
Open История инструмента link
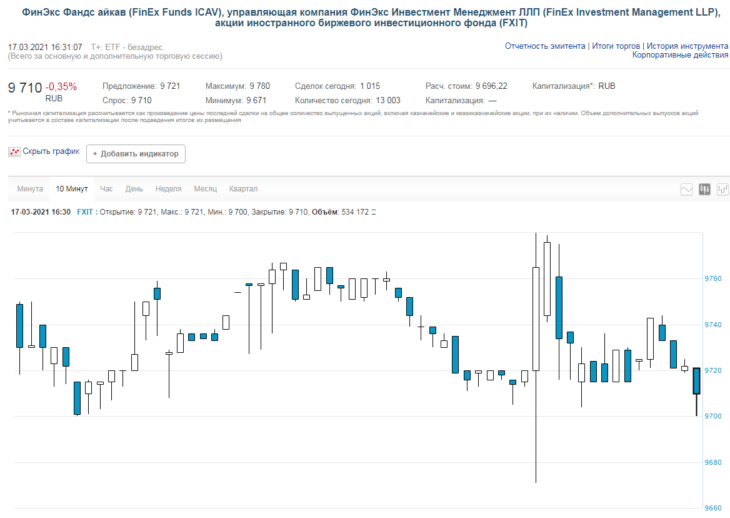click(687, 46)
